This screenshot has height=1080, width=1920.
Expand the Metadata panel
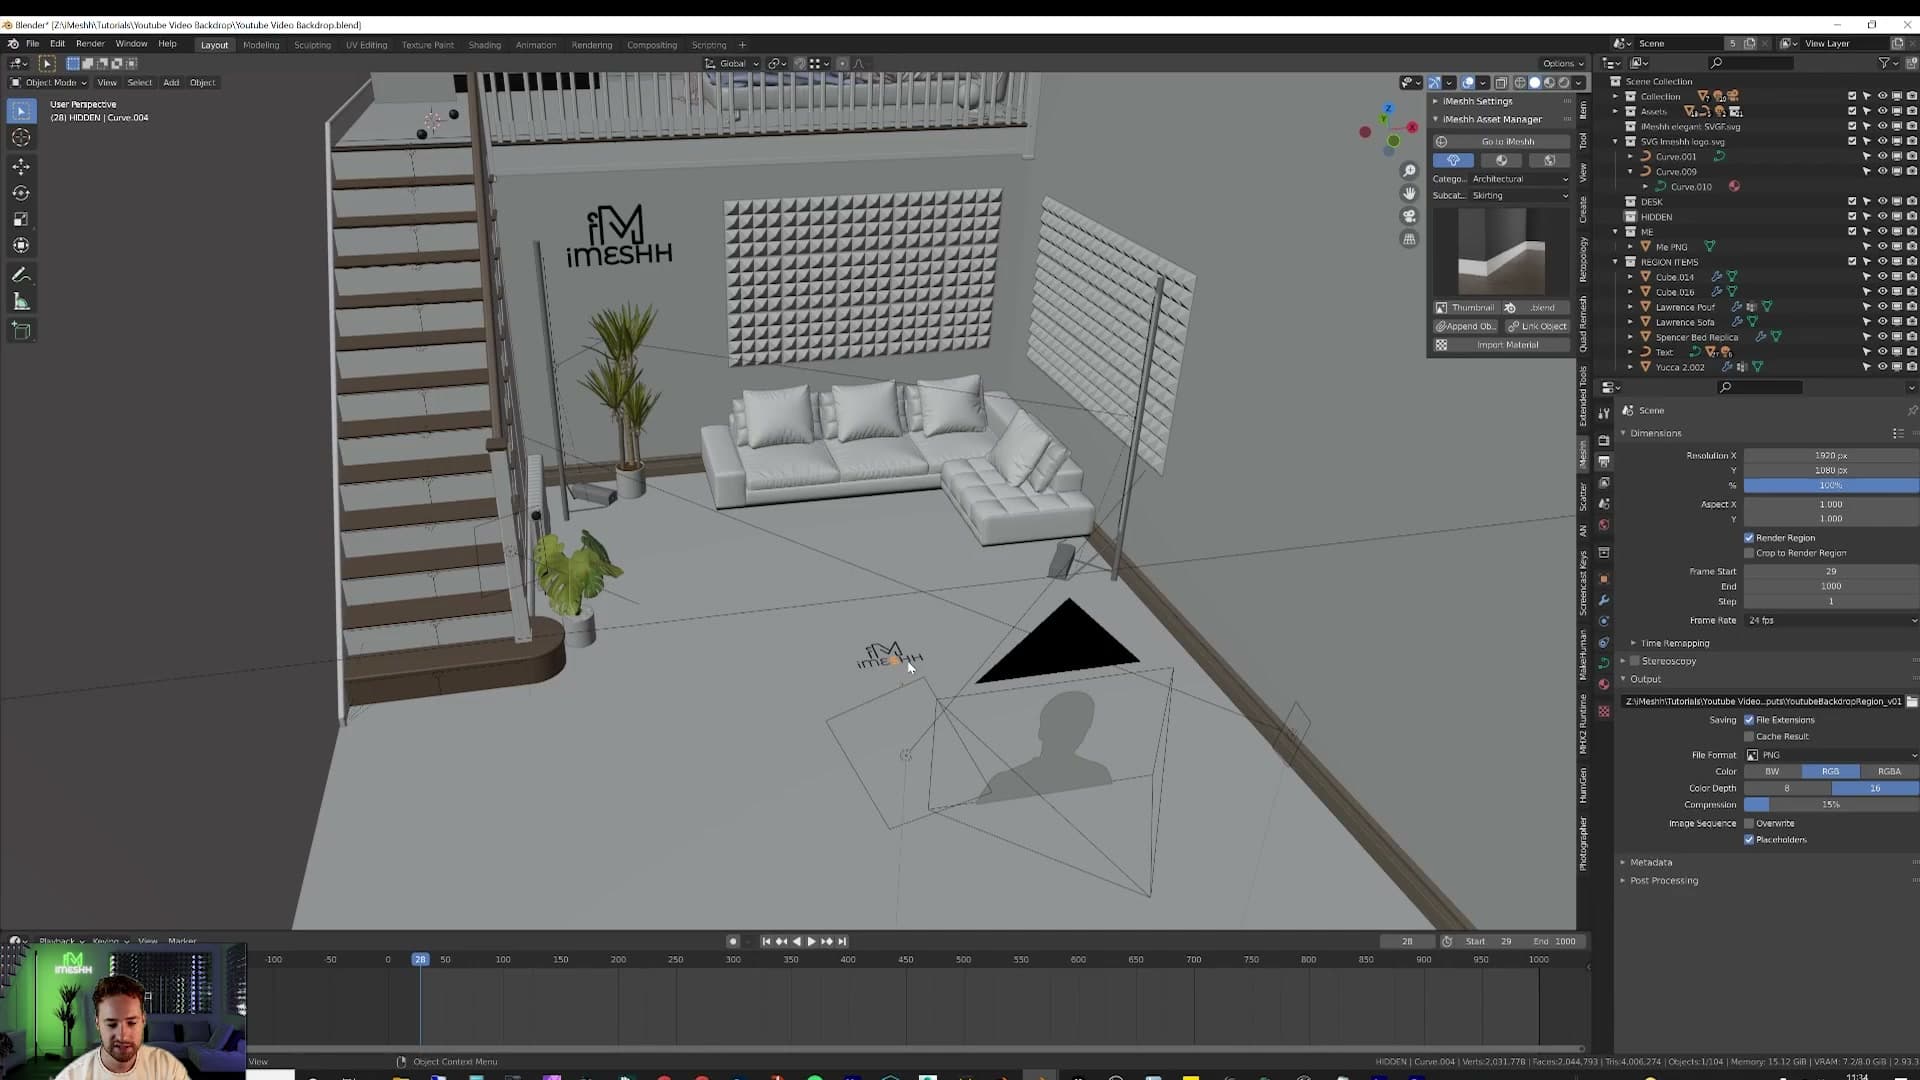point(1650,862)
